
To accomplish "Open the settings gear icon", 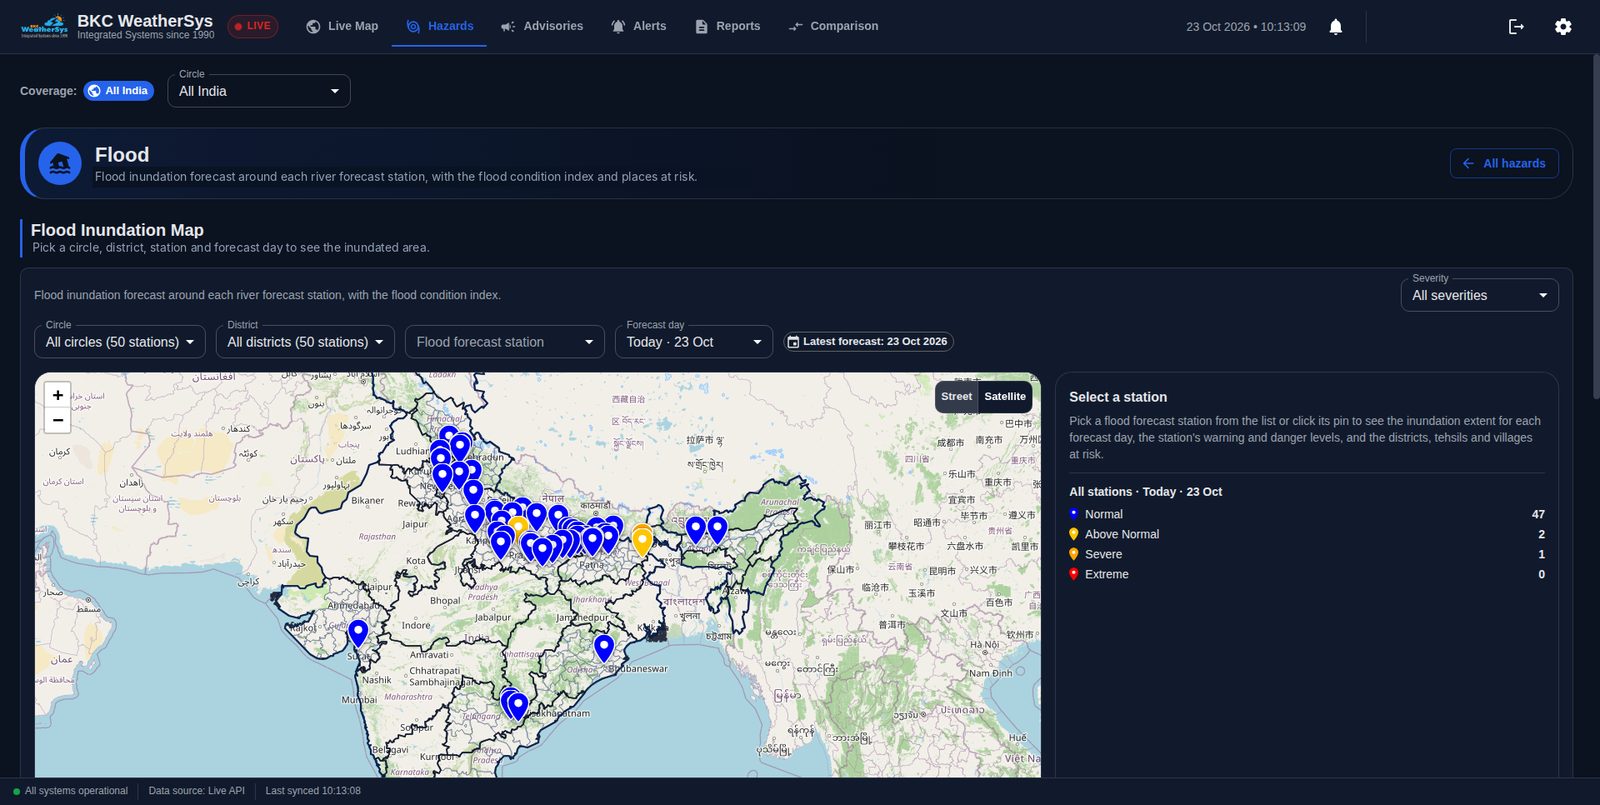I will 1563,27.
